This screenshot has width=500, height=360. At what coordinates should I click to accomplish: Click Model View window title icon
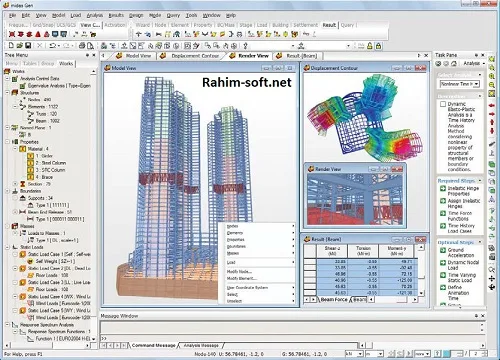107,68
